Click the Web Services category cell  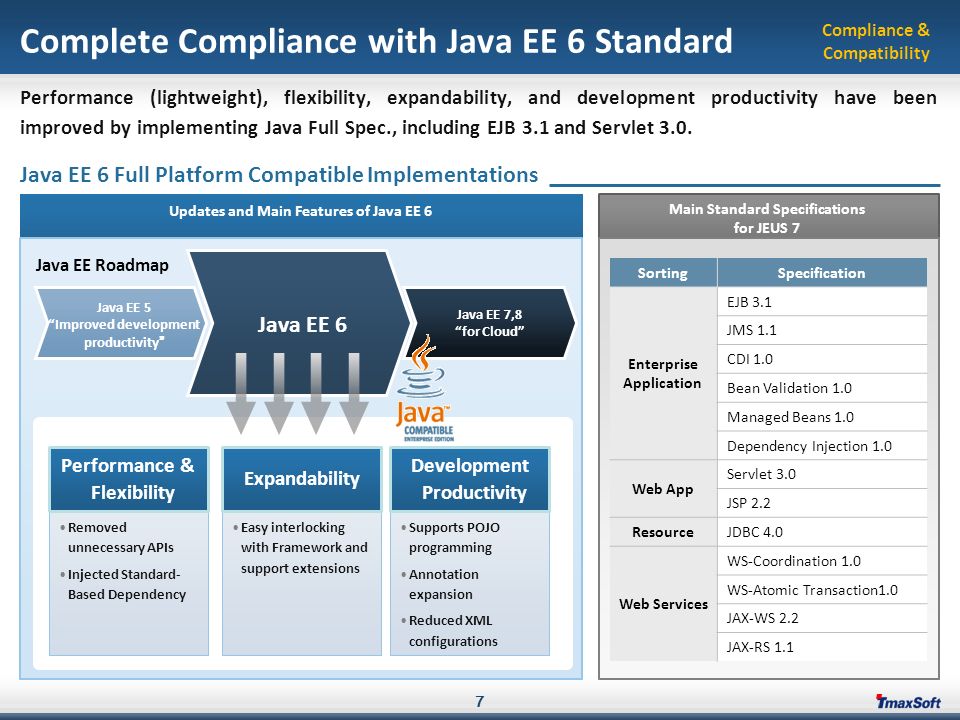click(x=662, y=604)
